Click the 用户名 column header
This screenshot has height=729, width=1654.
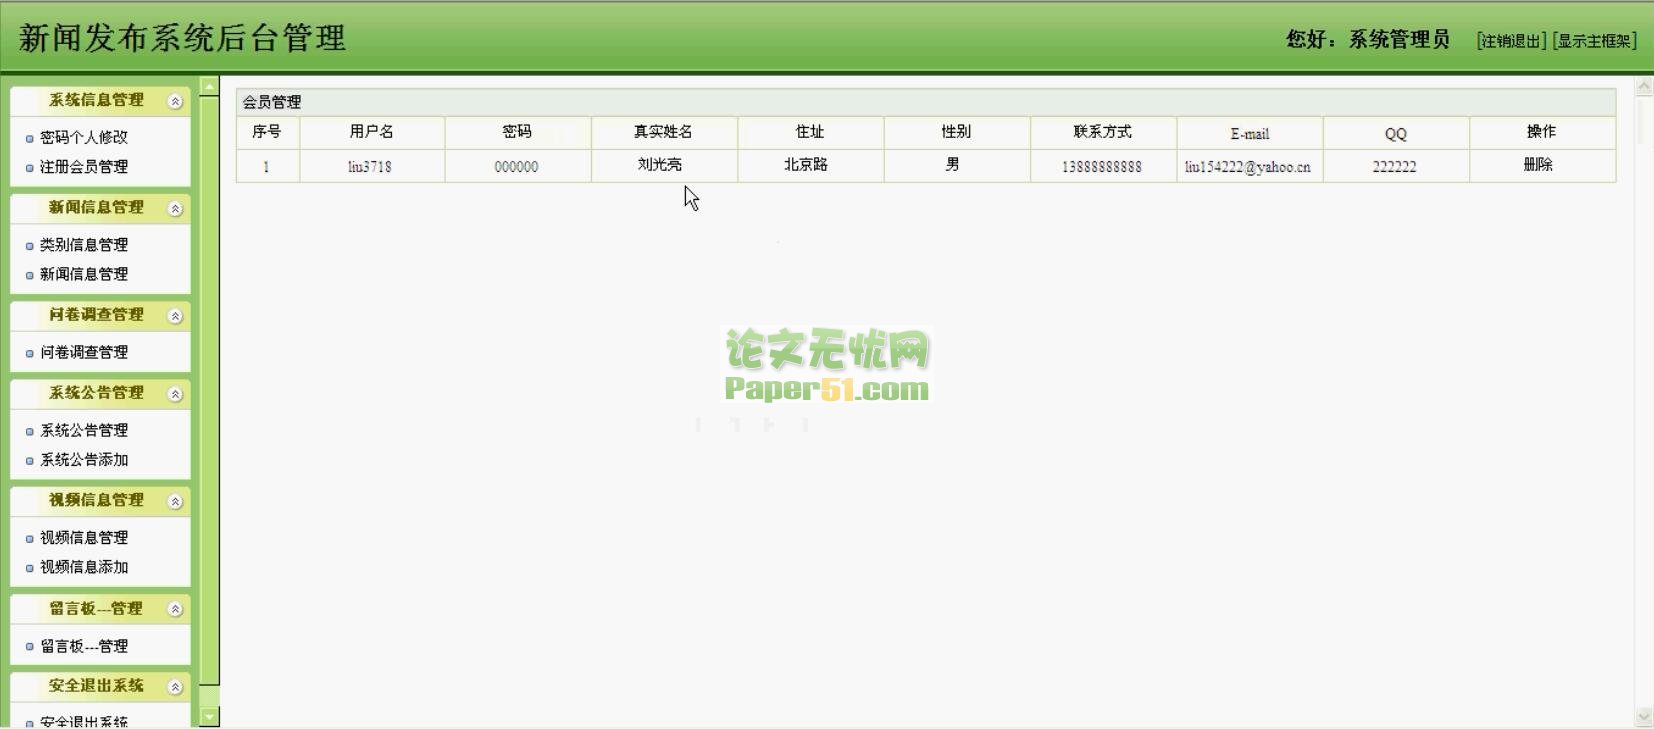click(372, 132)
